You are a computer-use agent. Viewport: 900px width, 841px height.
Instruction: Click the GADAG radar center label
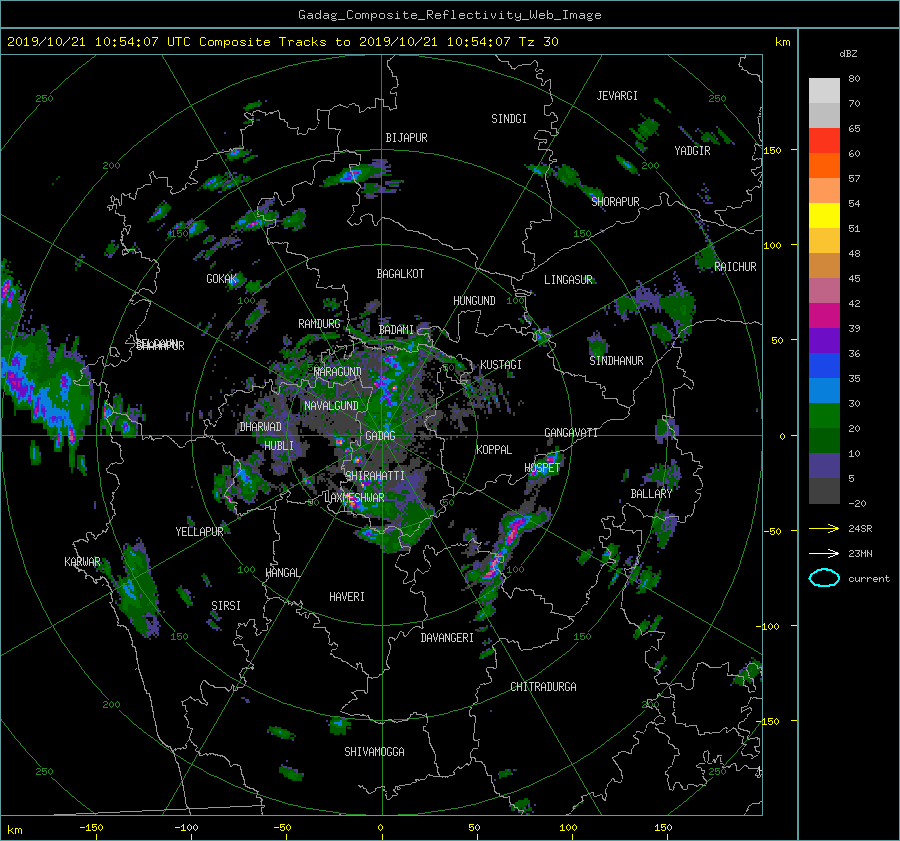click(380, 436)
